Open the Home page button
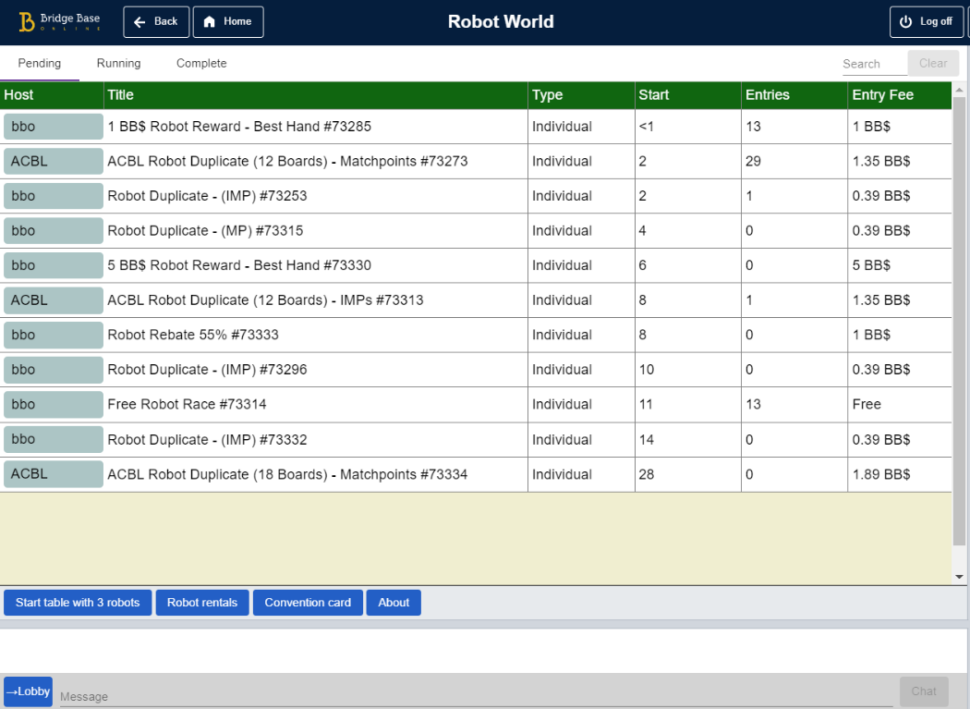 [x=228, y=22]
